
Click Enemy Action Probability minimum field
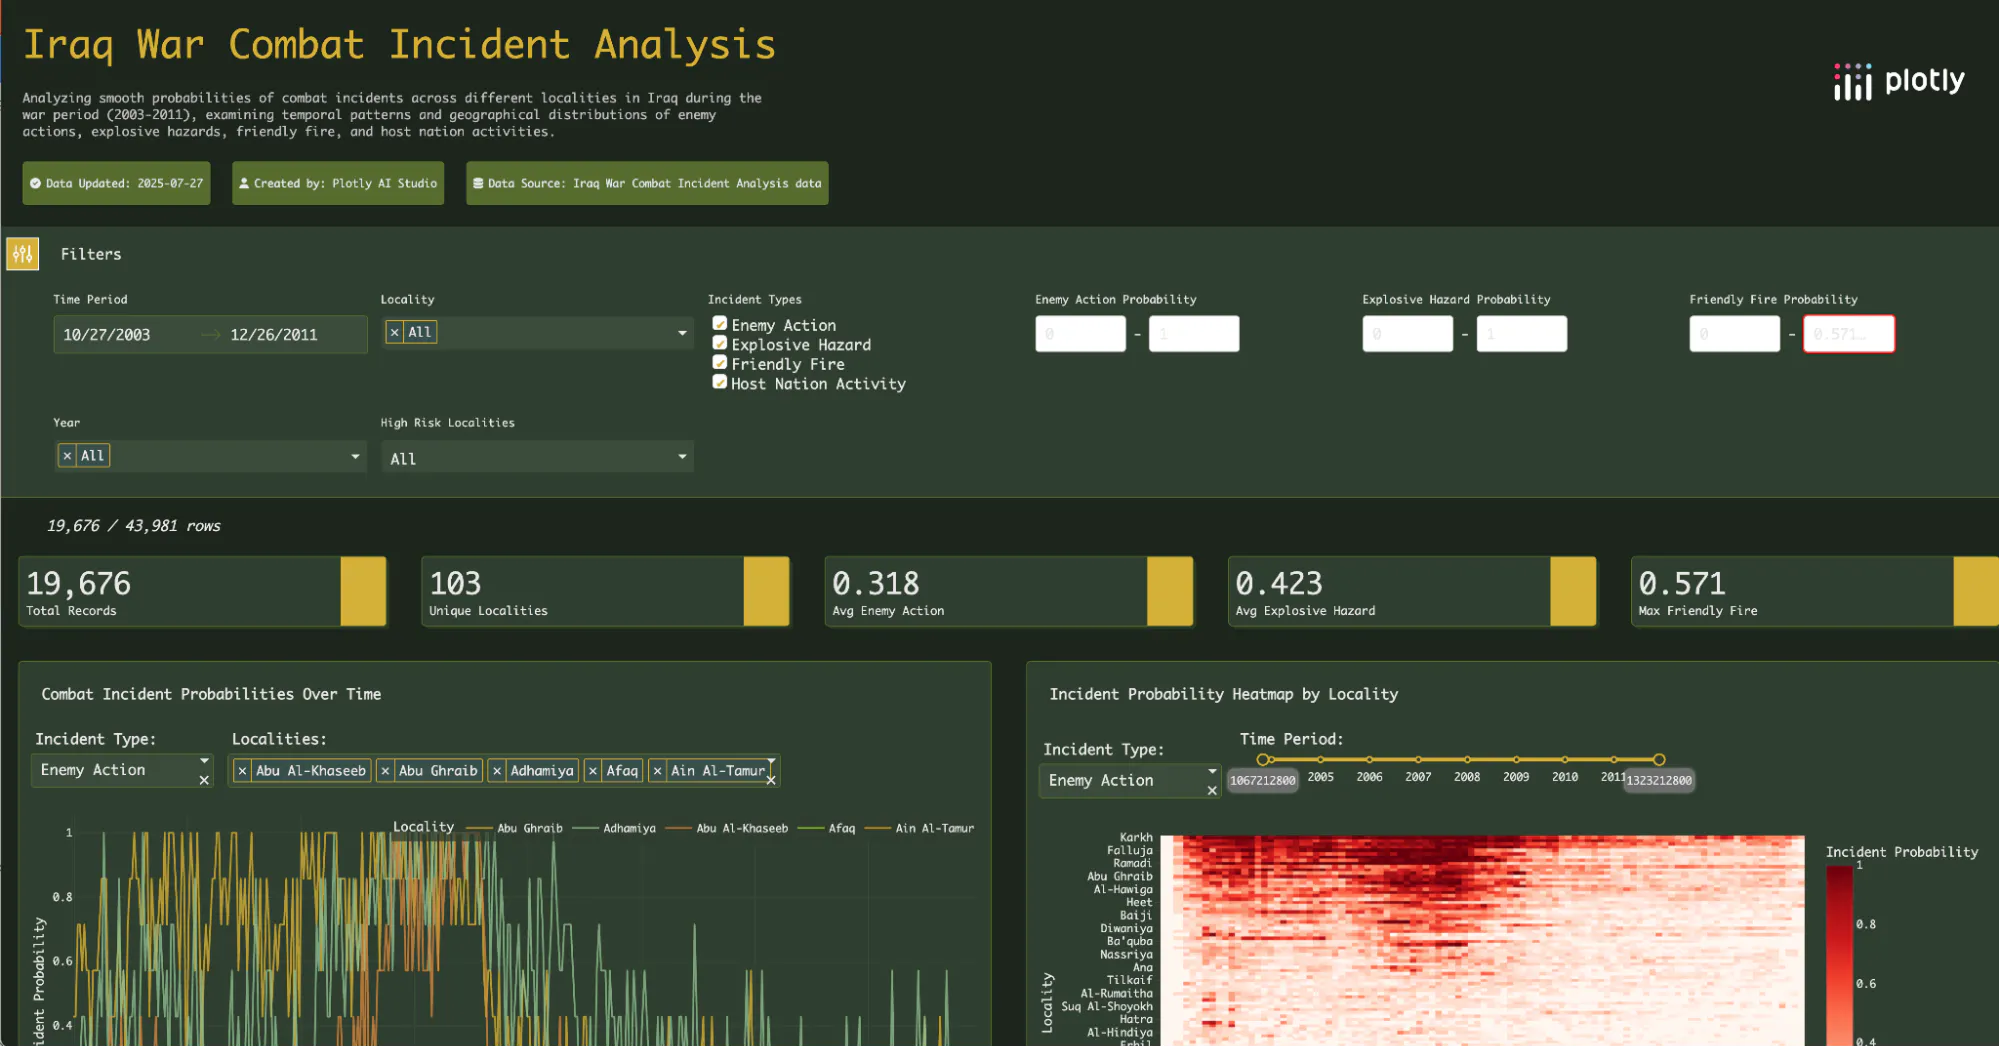(x=1080, y=334)
